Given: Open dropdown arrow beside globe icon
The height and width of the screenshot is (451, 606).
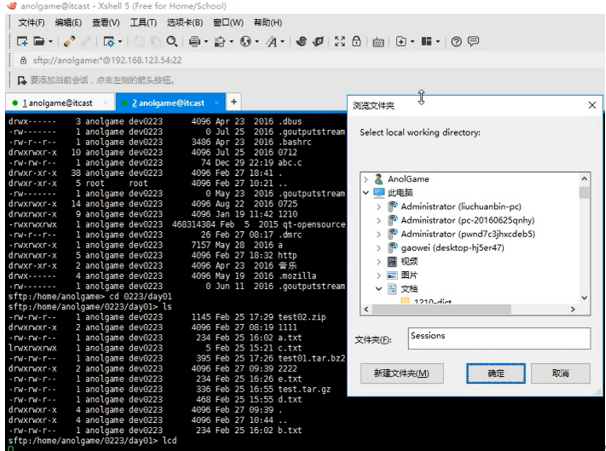Looking at the screenshot, I should 257,41.
